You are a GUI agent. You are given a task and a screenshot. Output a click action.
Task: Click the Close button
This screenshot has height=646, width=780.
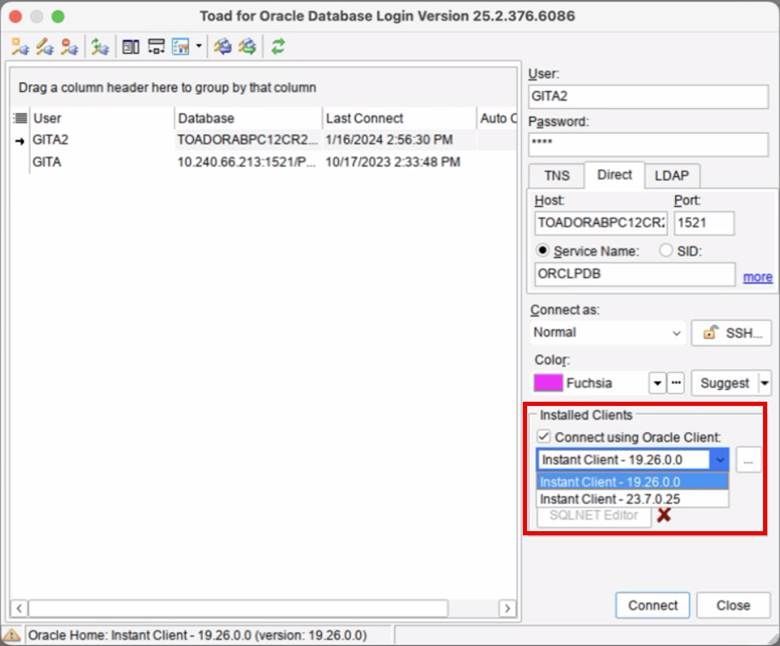coord(733,605)
